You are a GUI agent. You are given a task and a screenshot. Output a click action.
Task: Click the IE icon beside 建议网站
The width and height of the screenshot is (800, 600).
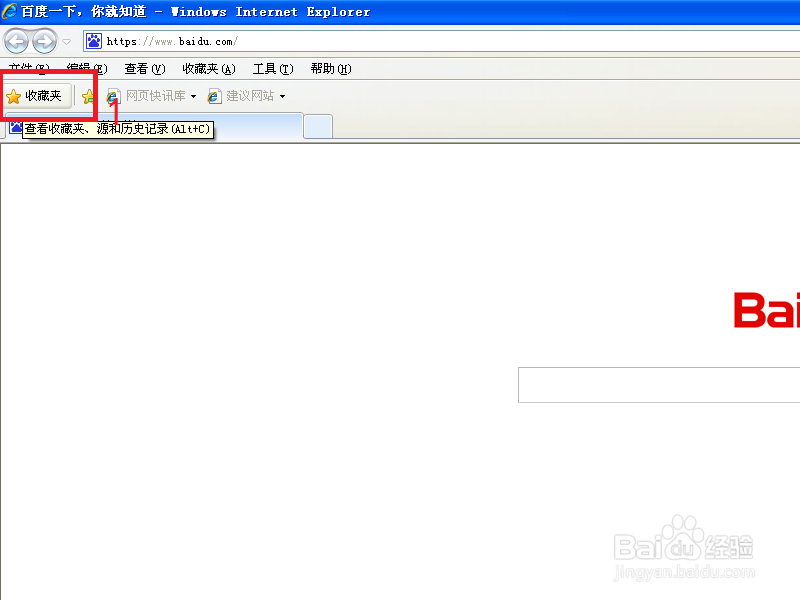[x=214, y=96]
